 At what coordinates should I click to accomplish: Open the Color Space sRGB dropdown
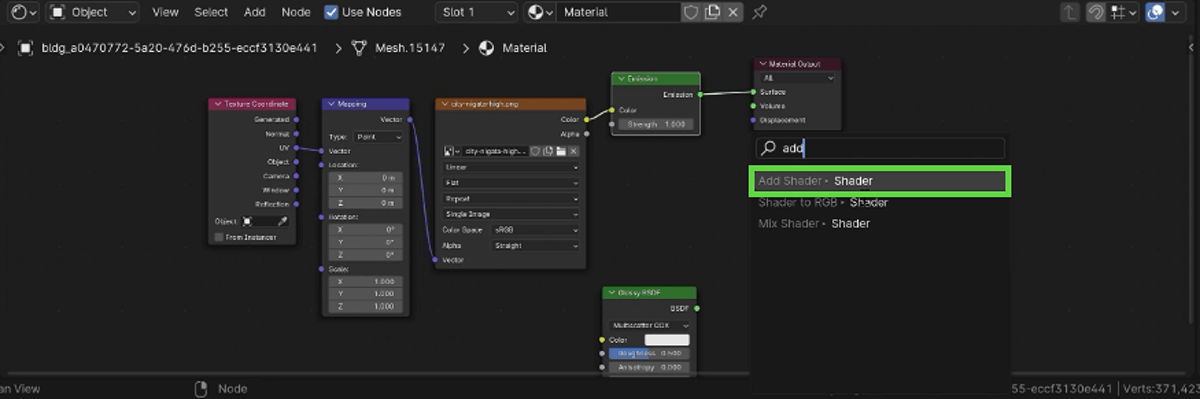pyautogui.click(x=536, y=229)
